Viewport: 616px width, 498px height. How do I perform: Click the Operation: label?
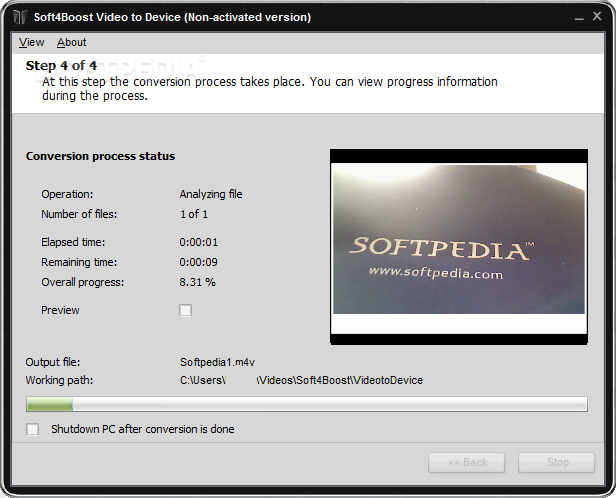(x=67, y=194)
